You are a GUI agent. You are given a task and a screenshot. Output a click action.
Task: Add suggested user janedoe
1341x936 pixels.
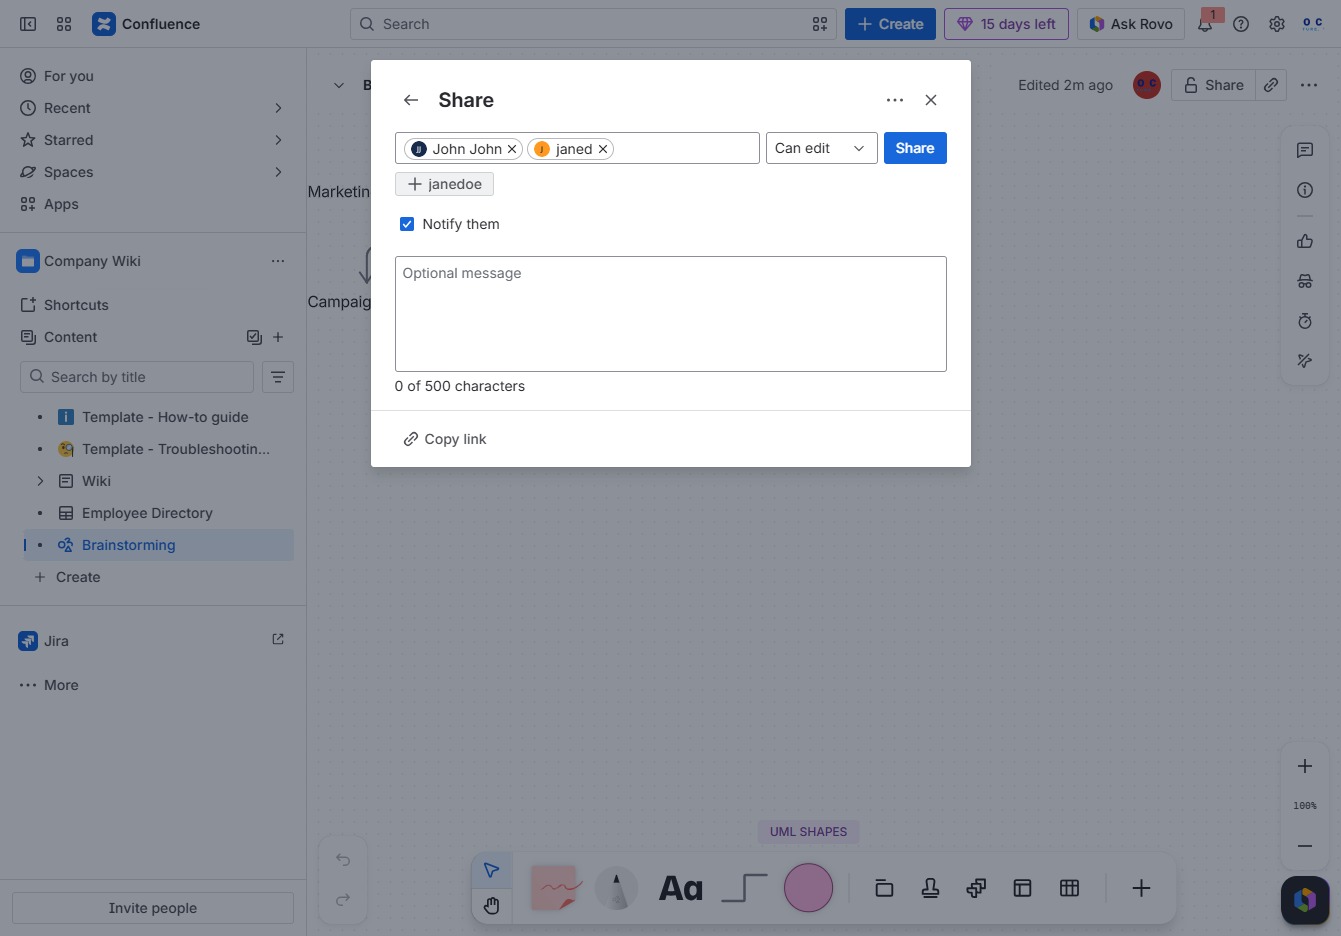point(444,184)
